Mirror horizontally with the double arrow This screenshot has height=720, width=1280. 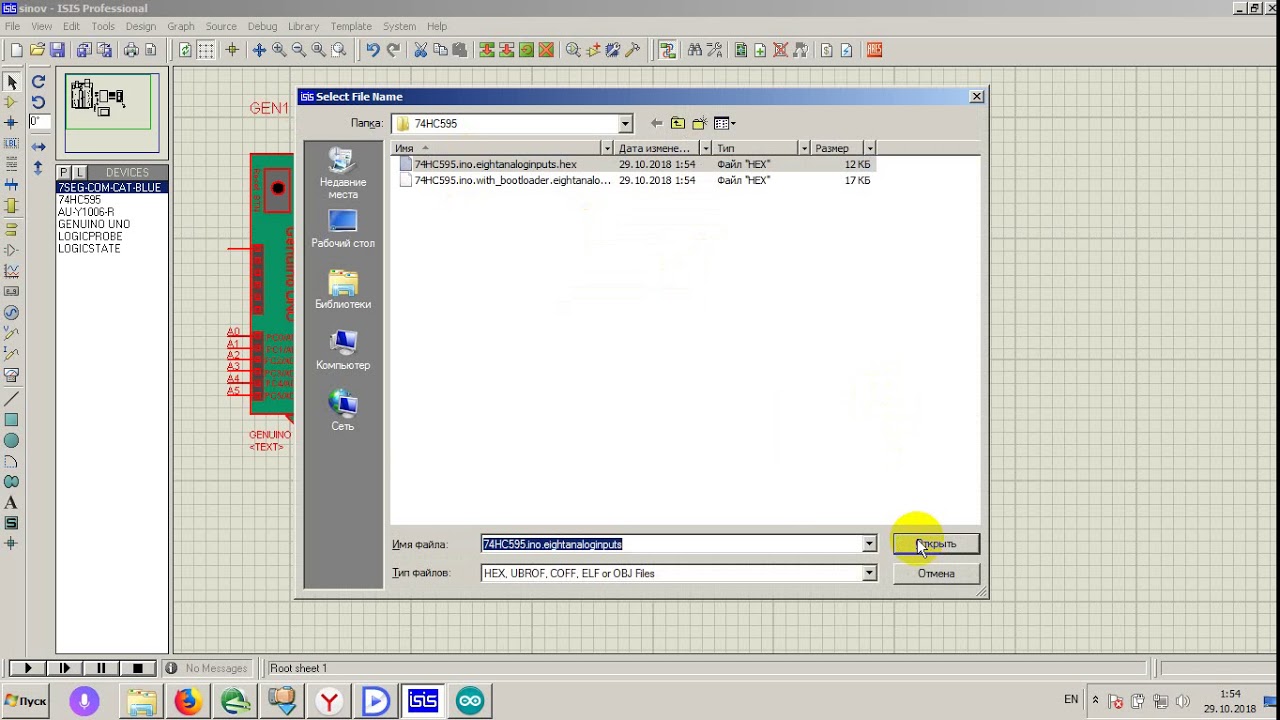click(x=38, y=147)
